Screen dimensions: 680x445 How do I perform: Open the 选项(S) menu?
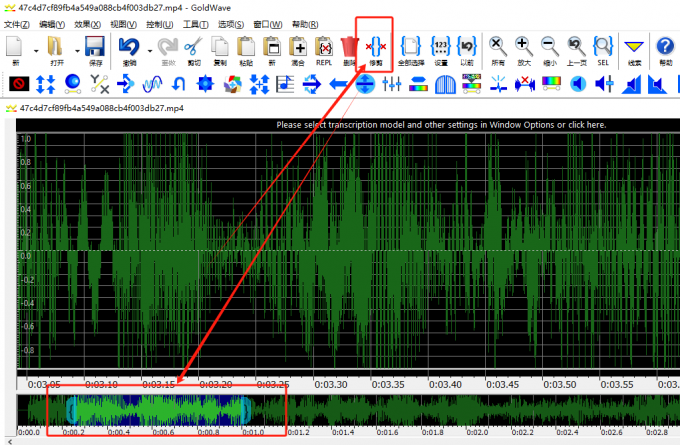(x=230, y=24)
